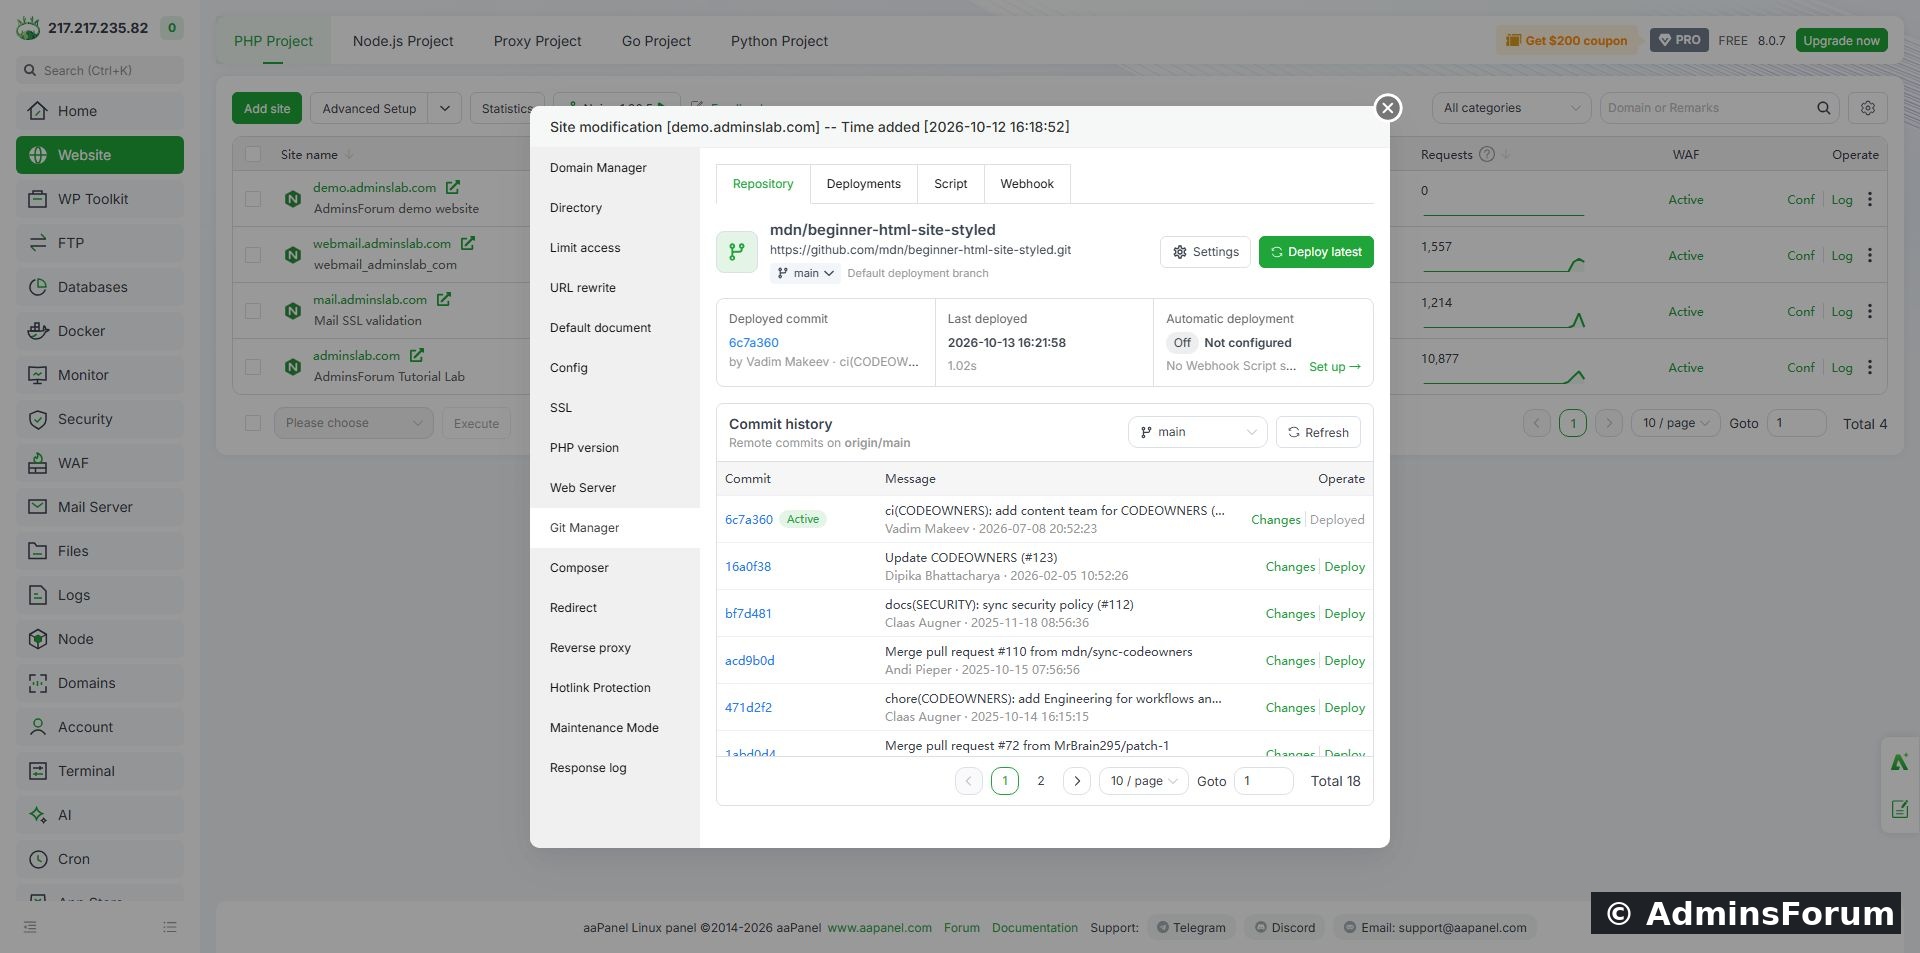Image resolution: width=1920 pixels, height=953 pixels.
Task: Open more options for adminslab.com row
Action: tap(1870, 367)
